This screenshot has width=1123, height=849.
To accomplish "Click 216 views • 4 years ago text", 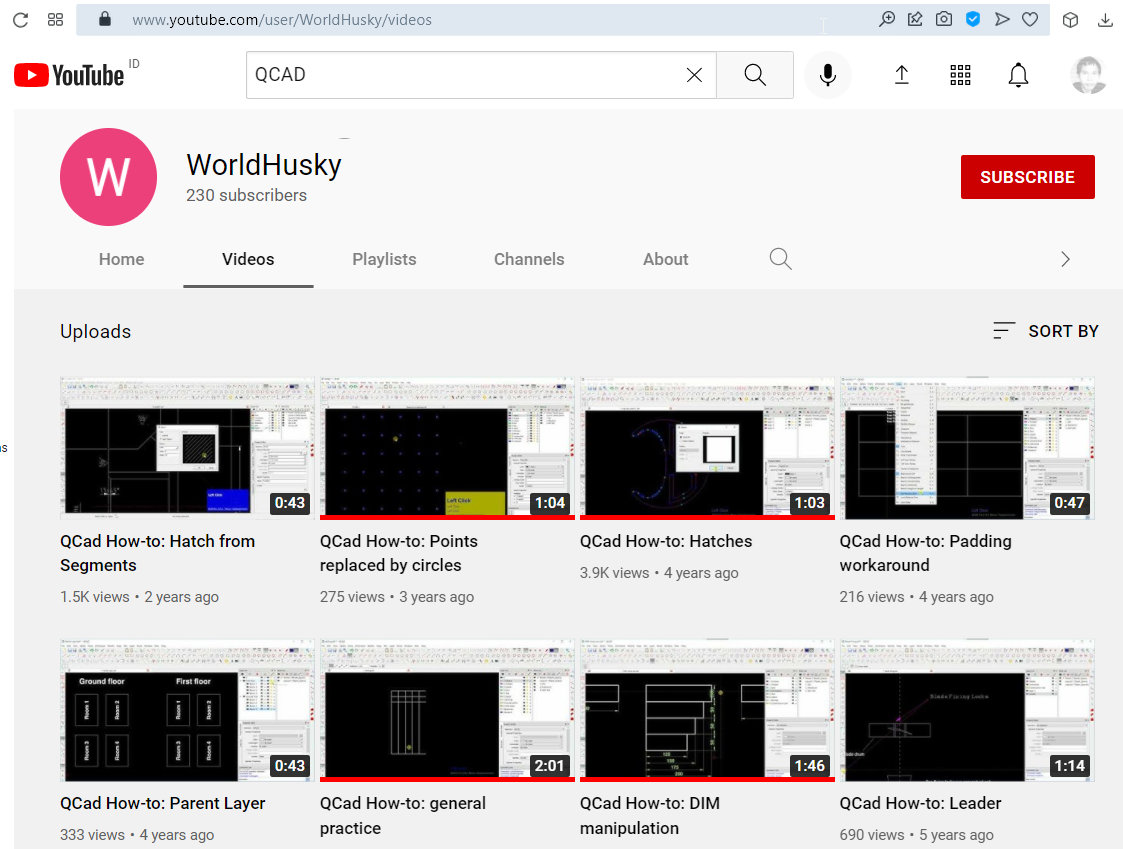I will (x=917, y=597).
